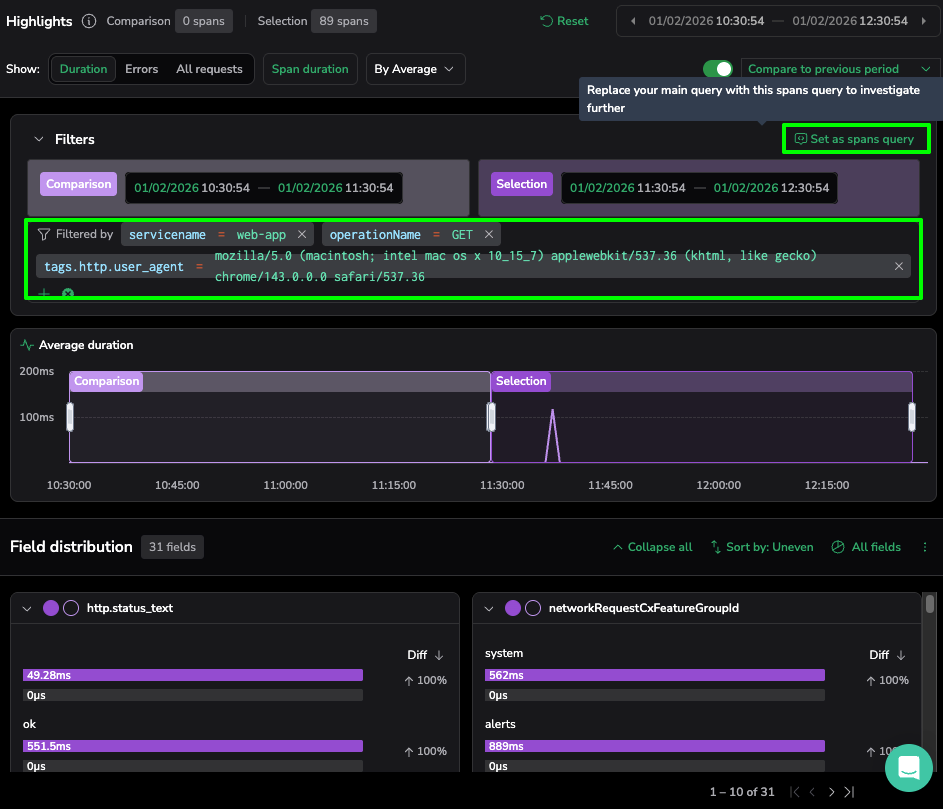Open the chat support widget
This screenshot has height=809, width=943.
(x=908, y=768)
